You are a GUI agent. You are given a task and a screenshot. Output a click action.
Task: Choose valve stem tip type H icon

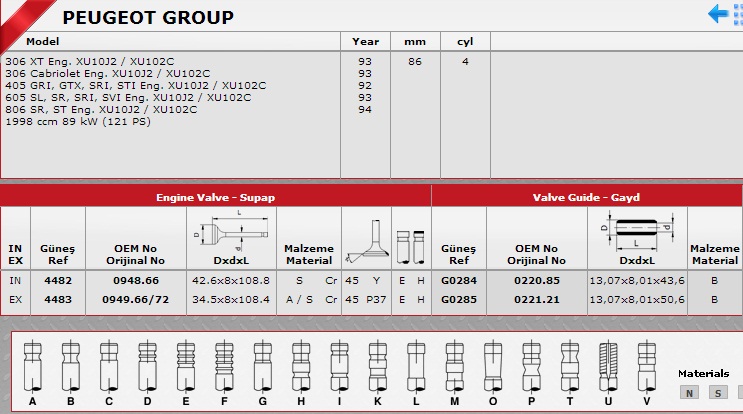point(299,366)
